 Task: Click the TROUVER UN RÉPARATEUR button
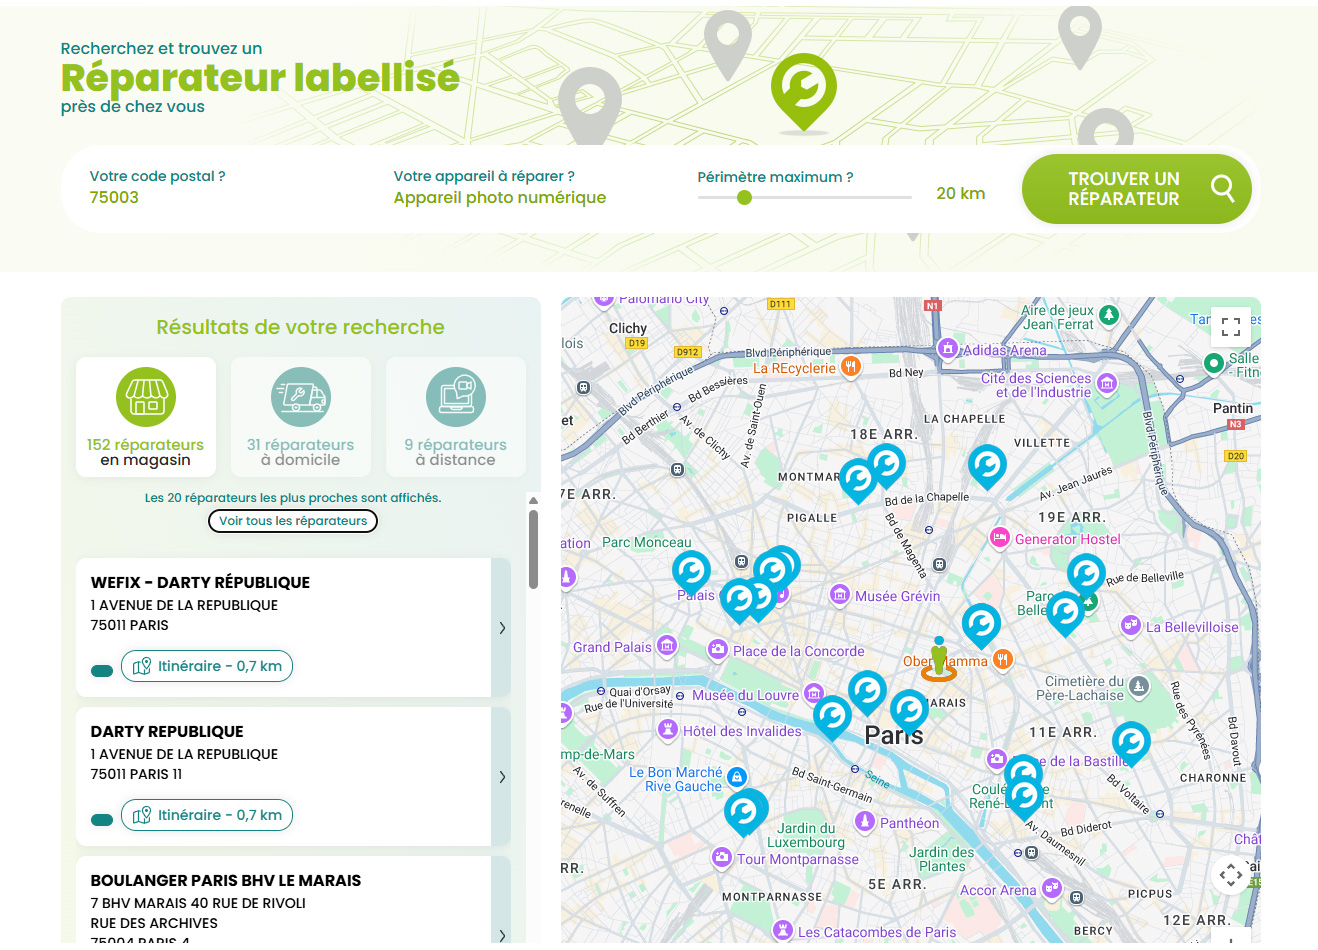(1137, 189)
